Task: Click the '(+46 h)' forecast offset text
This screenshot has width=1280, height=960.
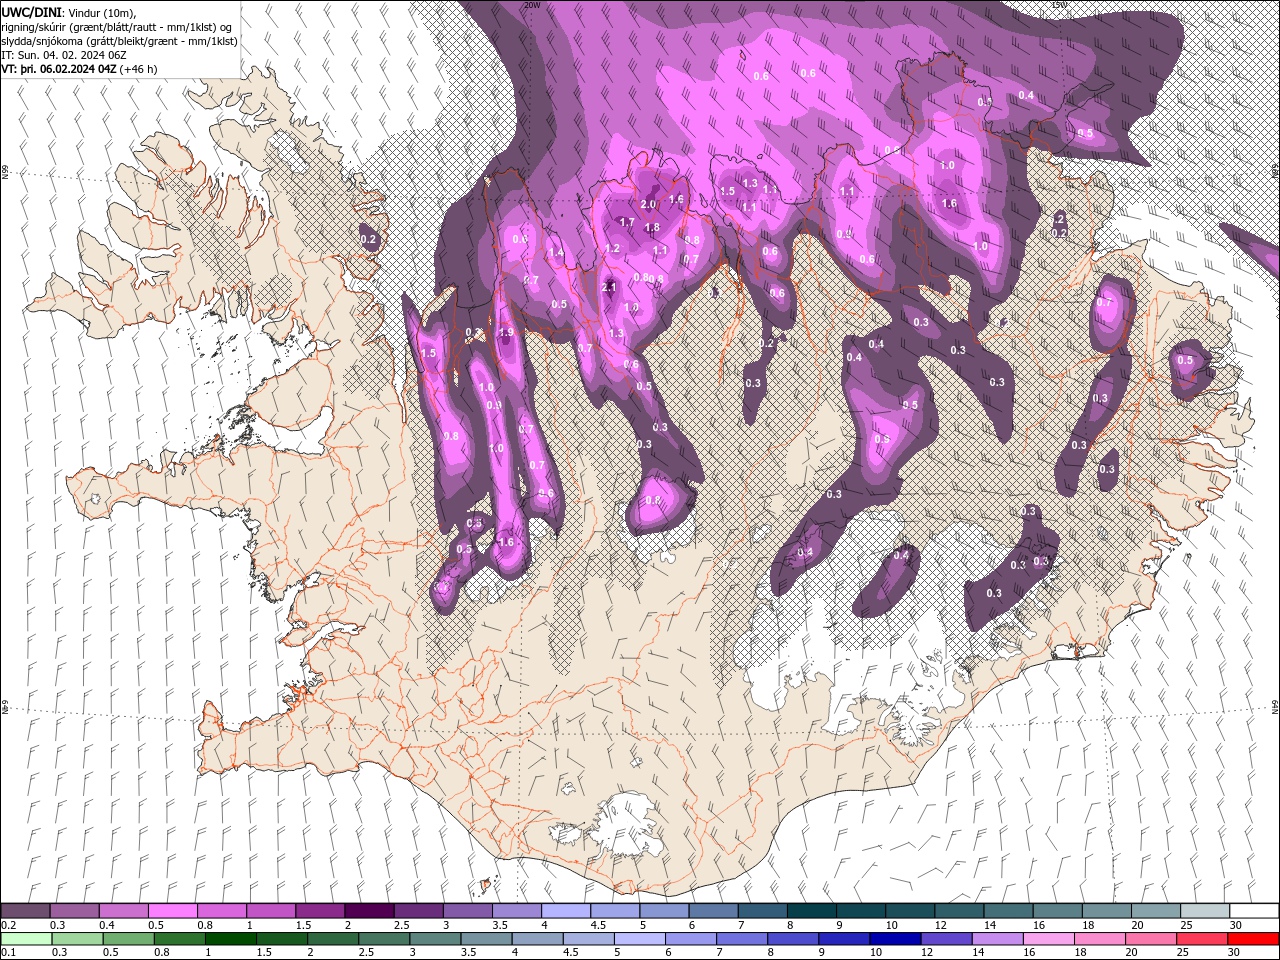Action: tap(138, 69)
